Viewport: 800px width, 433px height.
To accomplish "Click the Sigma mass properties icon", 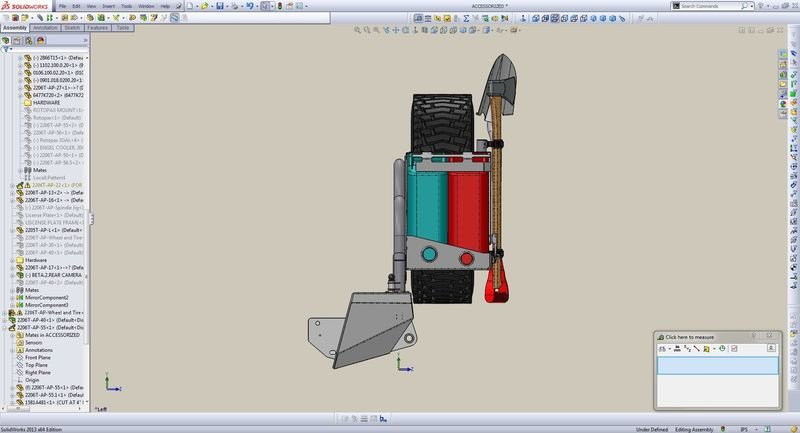I will click(x=466, y=18).
